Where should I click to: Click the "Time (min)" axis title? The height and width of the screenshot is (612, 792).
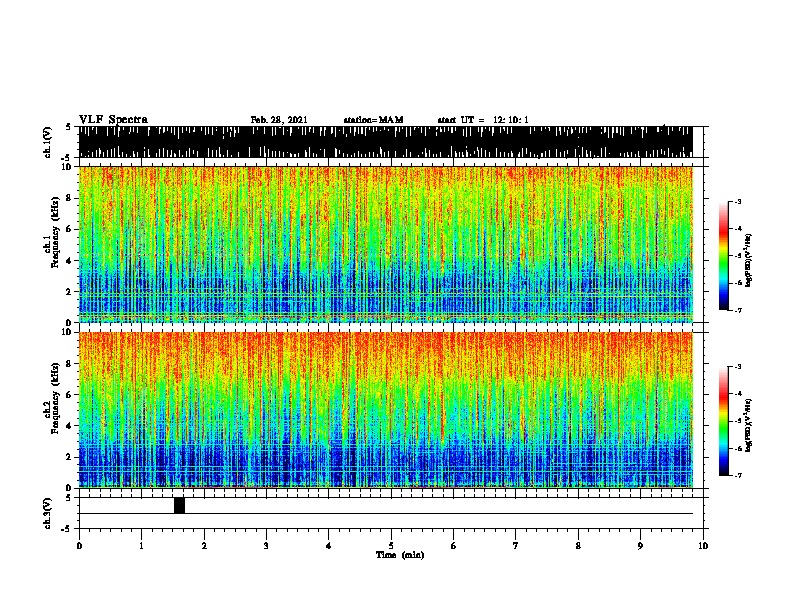pos(400,555)
